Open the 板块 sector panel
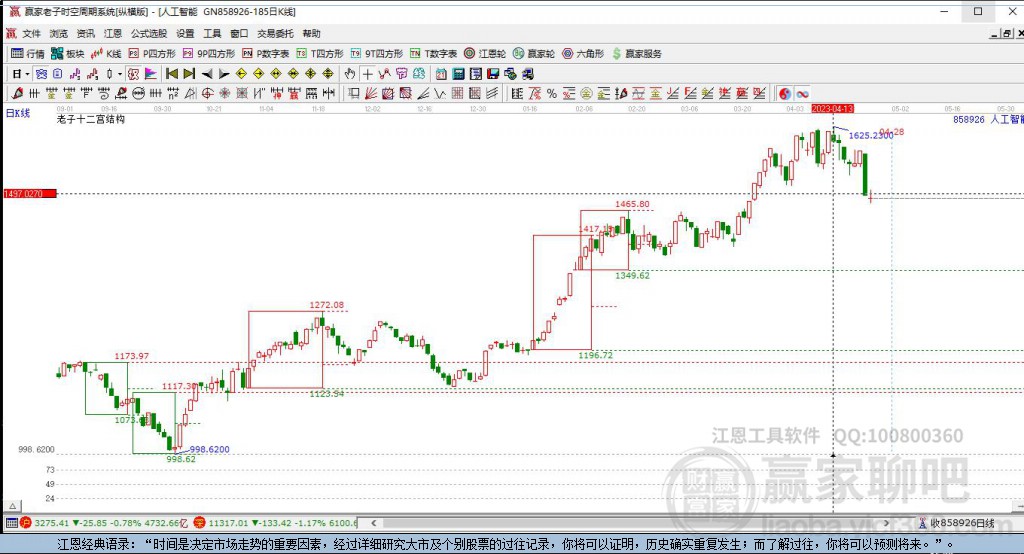 click(x=68, y=54)
